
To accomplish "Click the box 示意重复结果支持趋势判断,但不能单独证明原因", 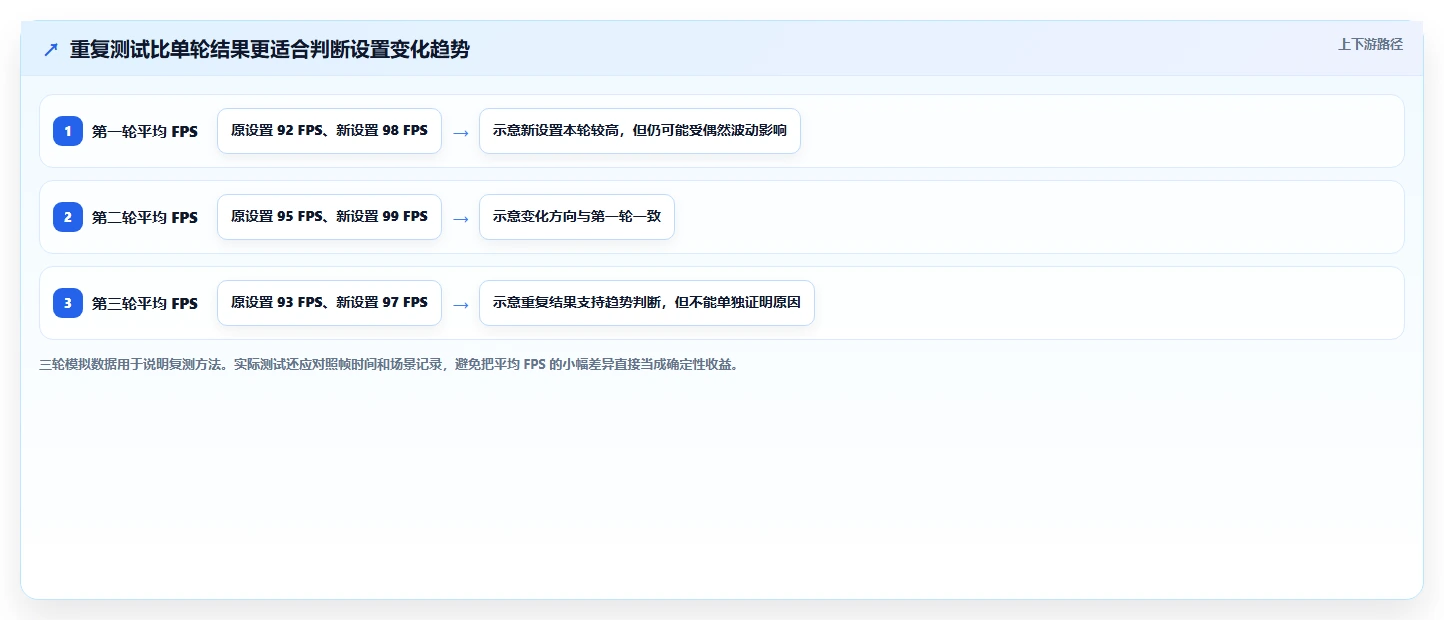I will pos(647,303).
